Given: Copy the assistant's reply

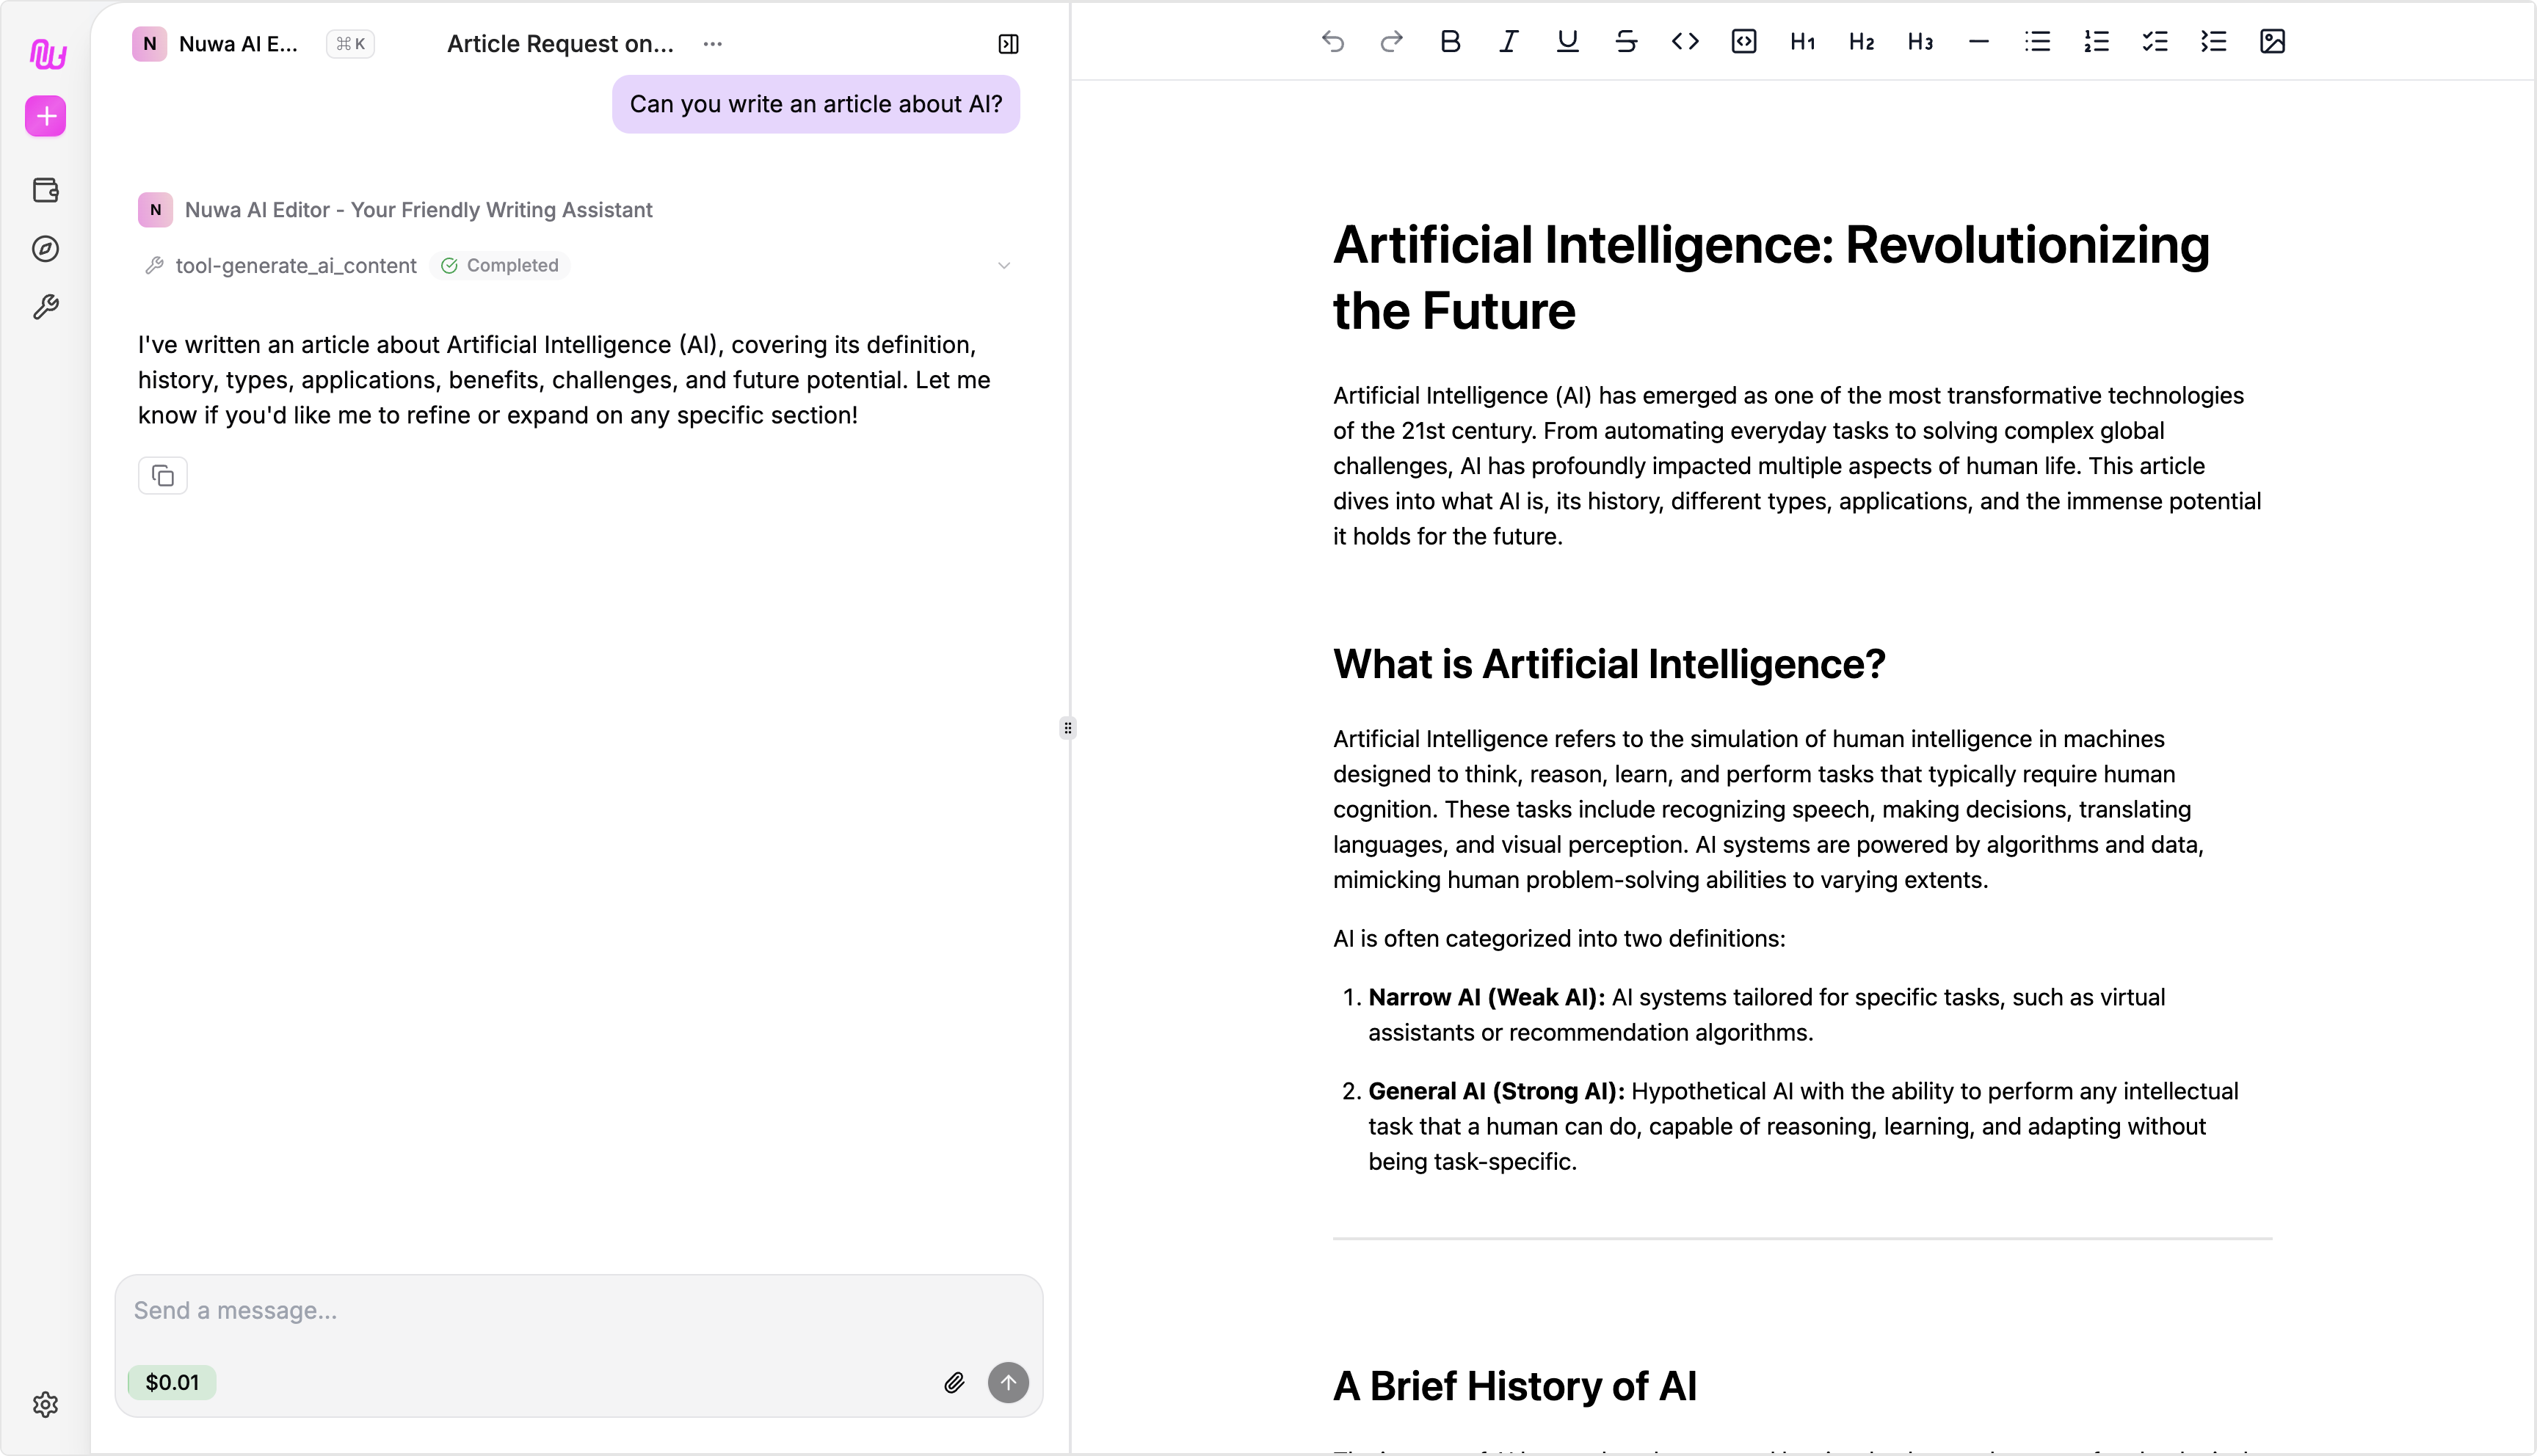Looking at the screenshot, I should [163, 476].
